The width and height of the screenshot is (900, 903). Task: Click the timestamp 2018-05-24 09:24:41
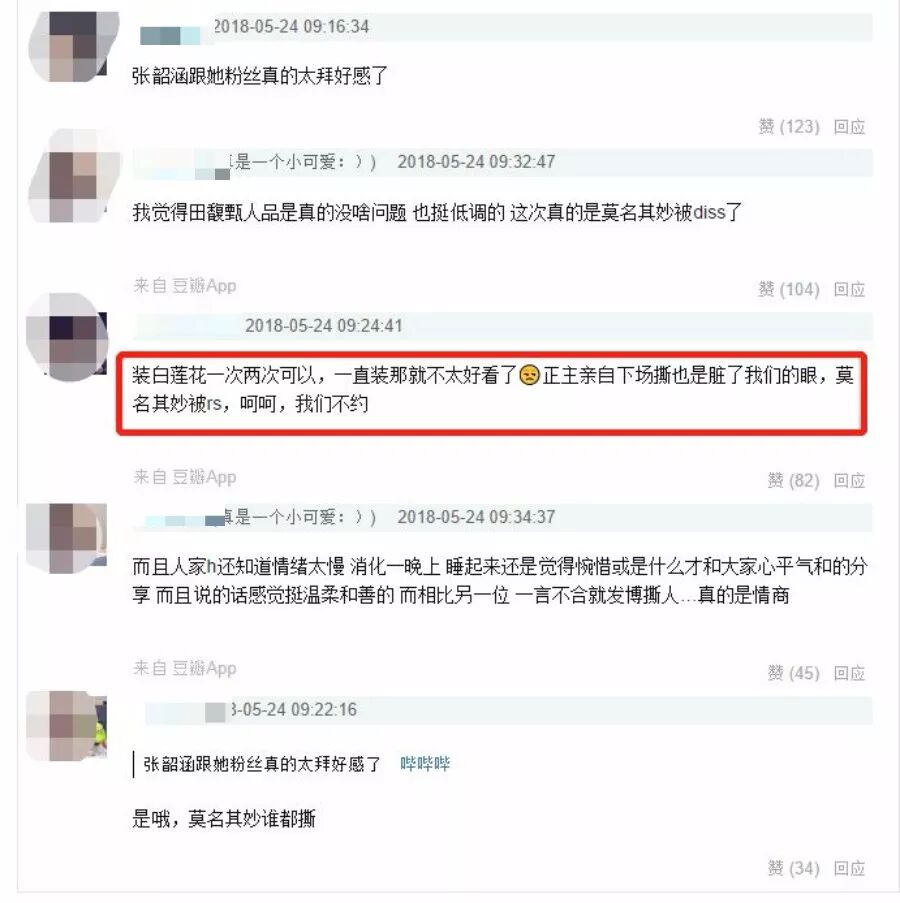[x=324, y=326]
